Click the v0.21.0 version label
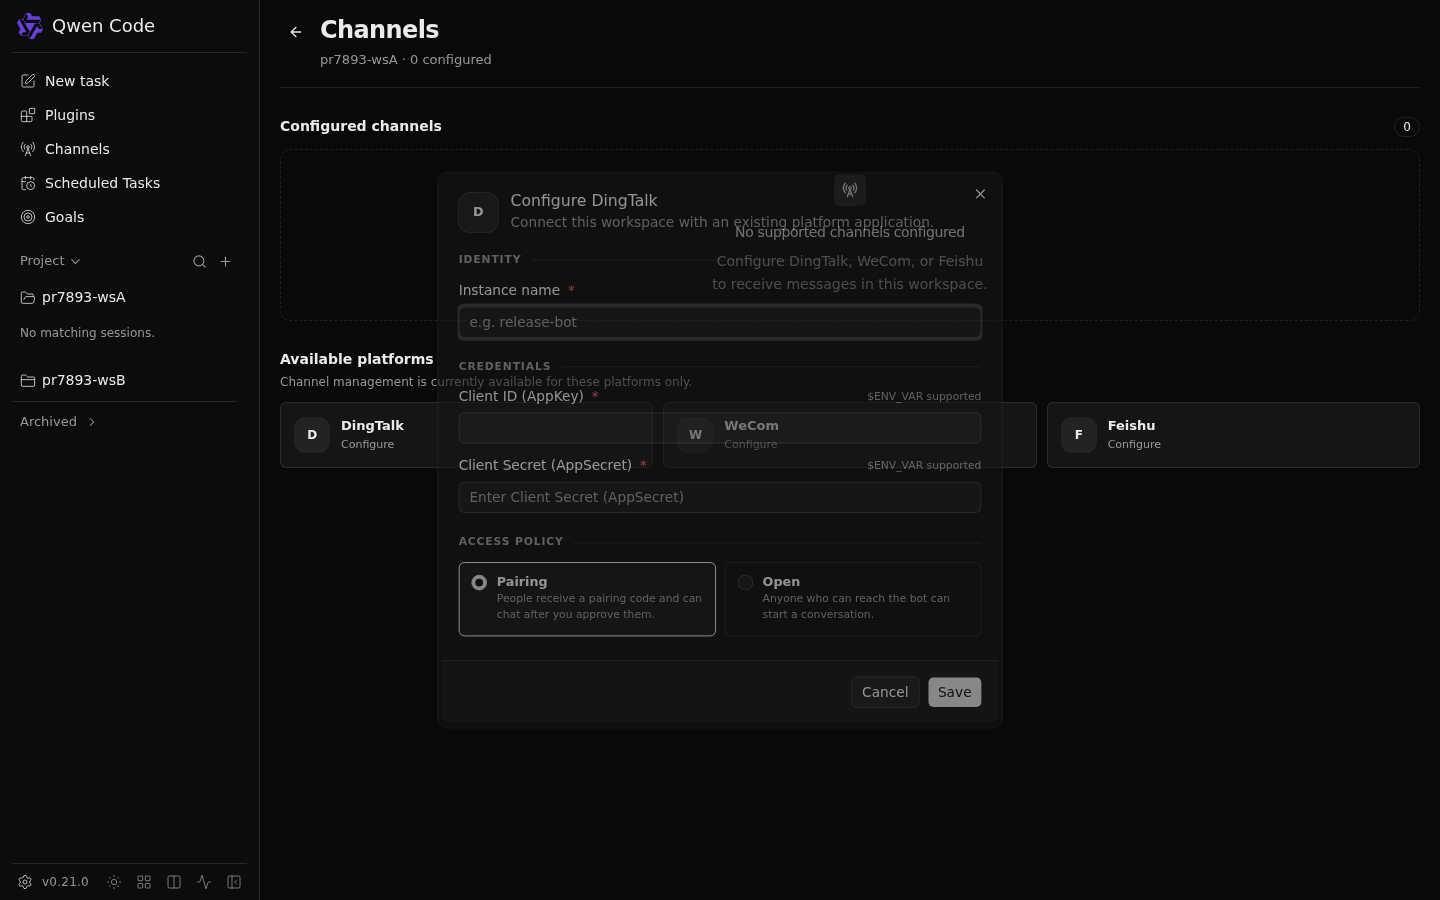 [65, 882]
